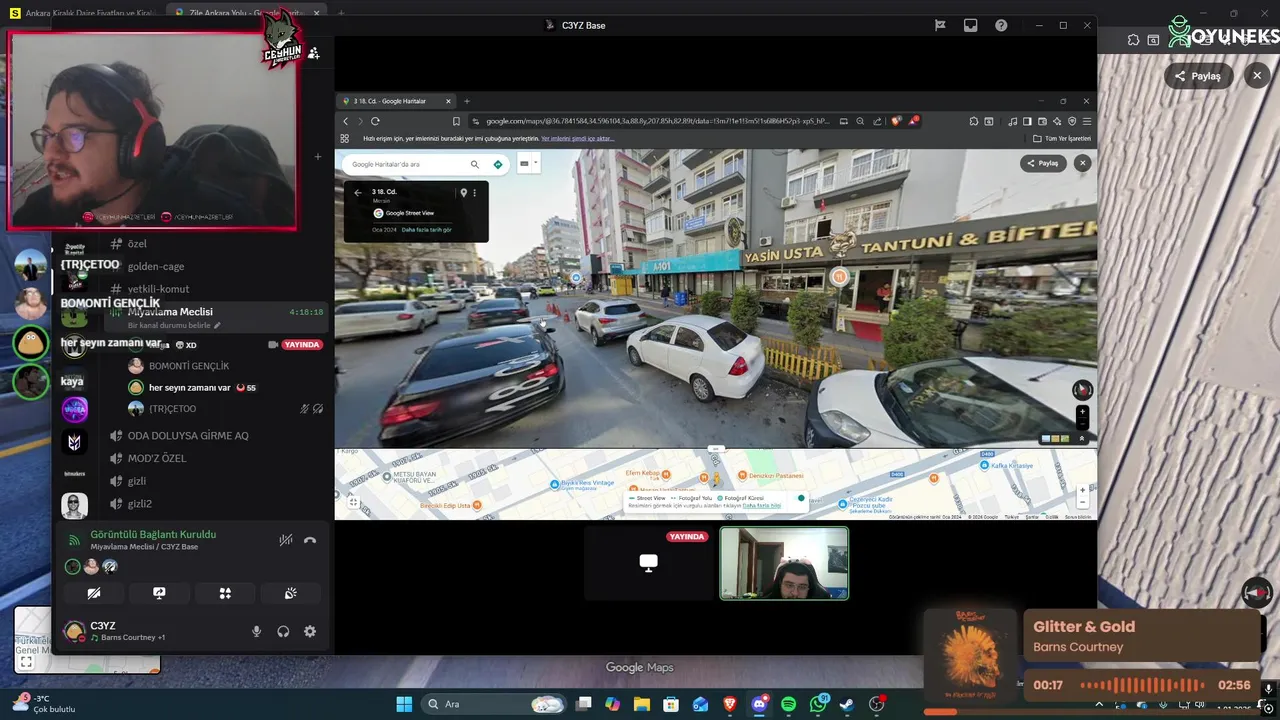Screen dimensions: 1280x720
Task: Open member list icon beside webcam overlay
Action: point(314,53)
